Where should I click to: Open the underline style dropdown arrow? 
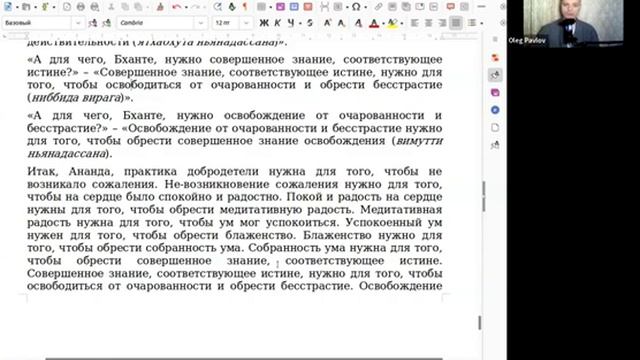(x=300, y=23)
